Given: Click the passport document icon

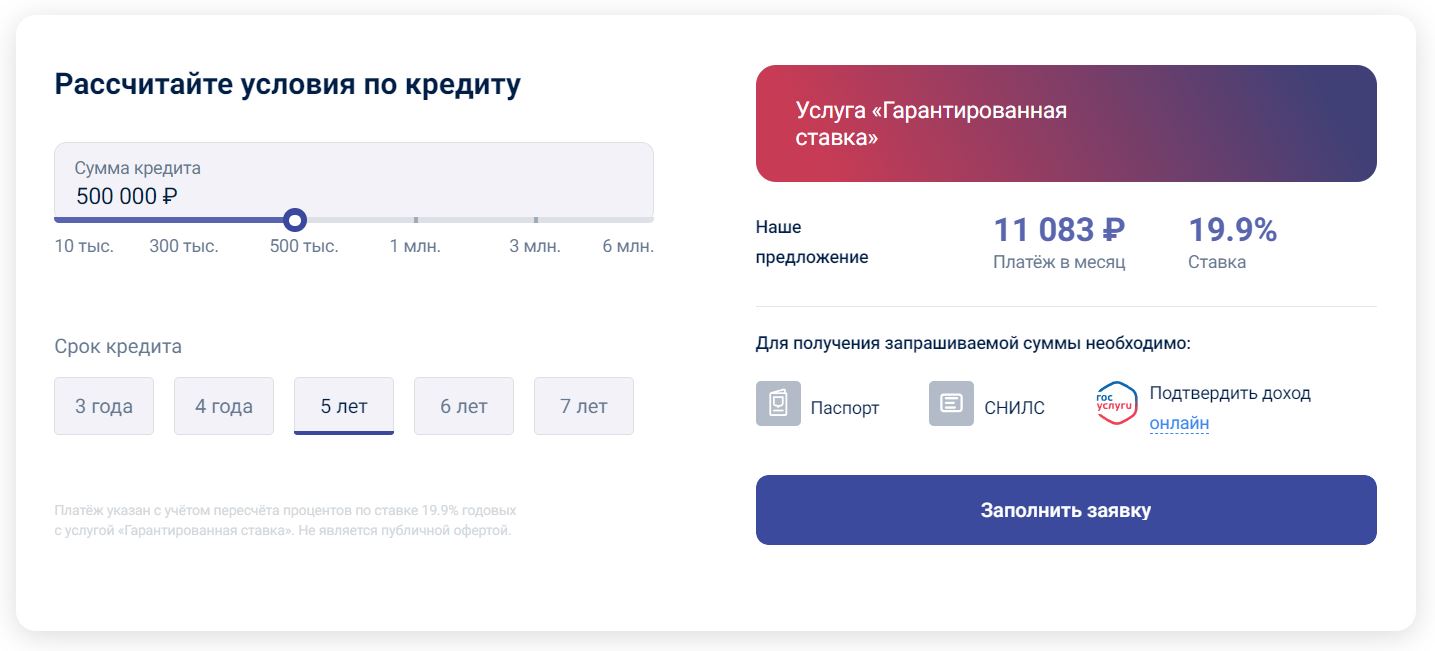Looking at the screenshot, I should tap(778, 404).
